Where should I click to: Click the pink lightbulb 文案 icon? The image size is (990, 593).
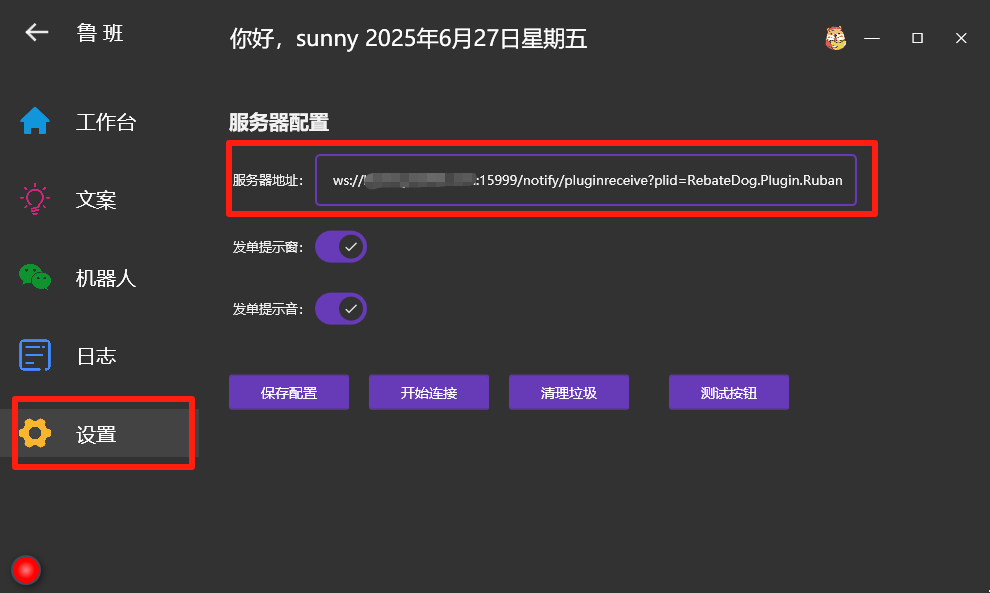pyautogui.click(x=35, y=199)
